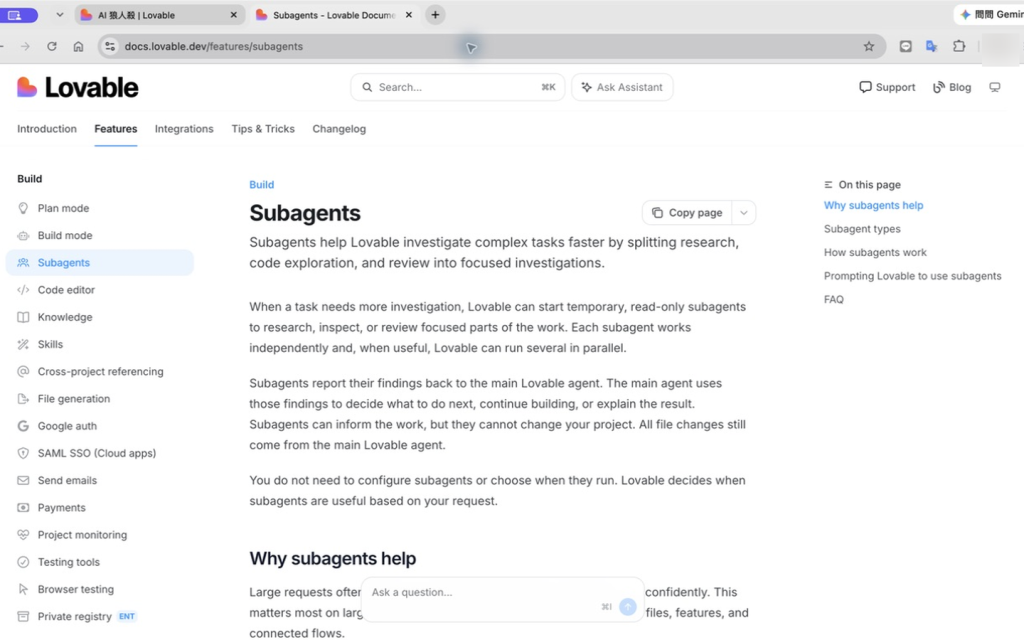Viewport: 1024px width, 640px height.
Task: Close the Subagents documentation tab
Action: tap(409, 15)
